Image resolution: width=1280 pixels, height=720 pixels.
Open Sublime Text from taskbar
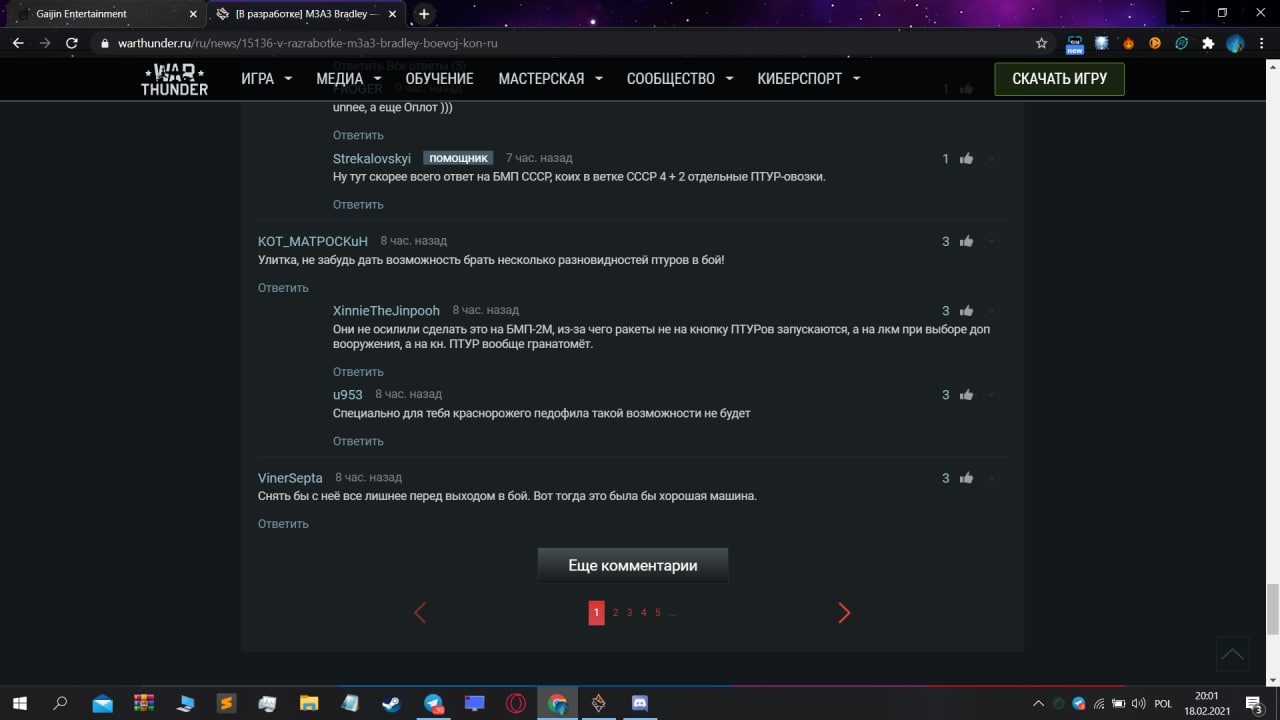226,703
